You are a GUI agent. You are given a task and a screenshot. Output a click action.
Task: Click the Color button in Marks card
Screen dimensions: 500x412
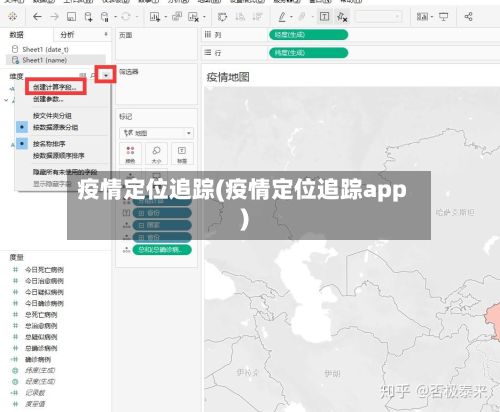(x=130, y=154)
